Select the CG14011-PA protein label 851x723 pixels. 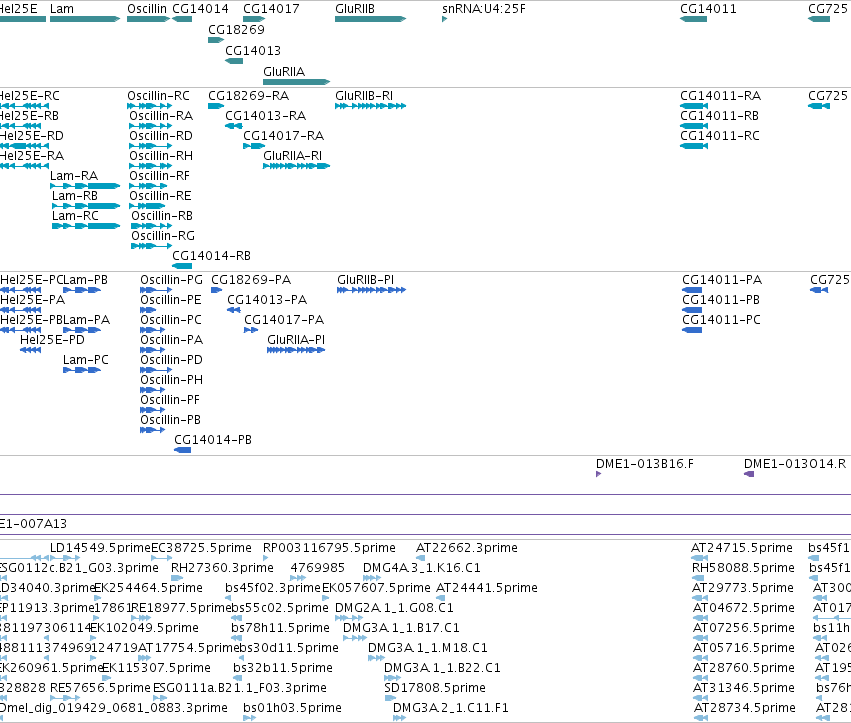coord(722,280)
